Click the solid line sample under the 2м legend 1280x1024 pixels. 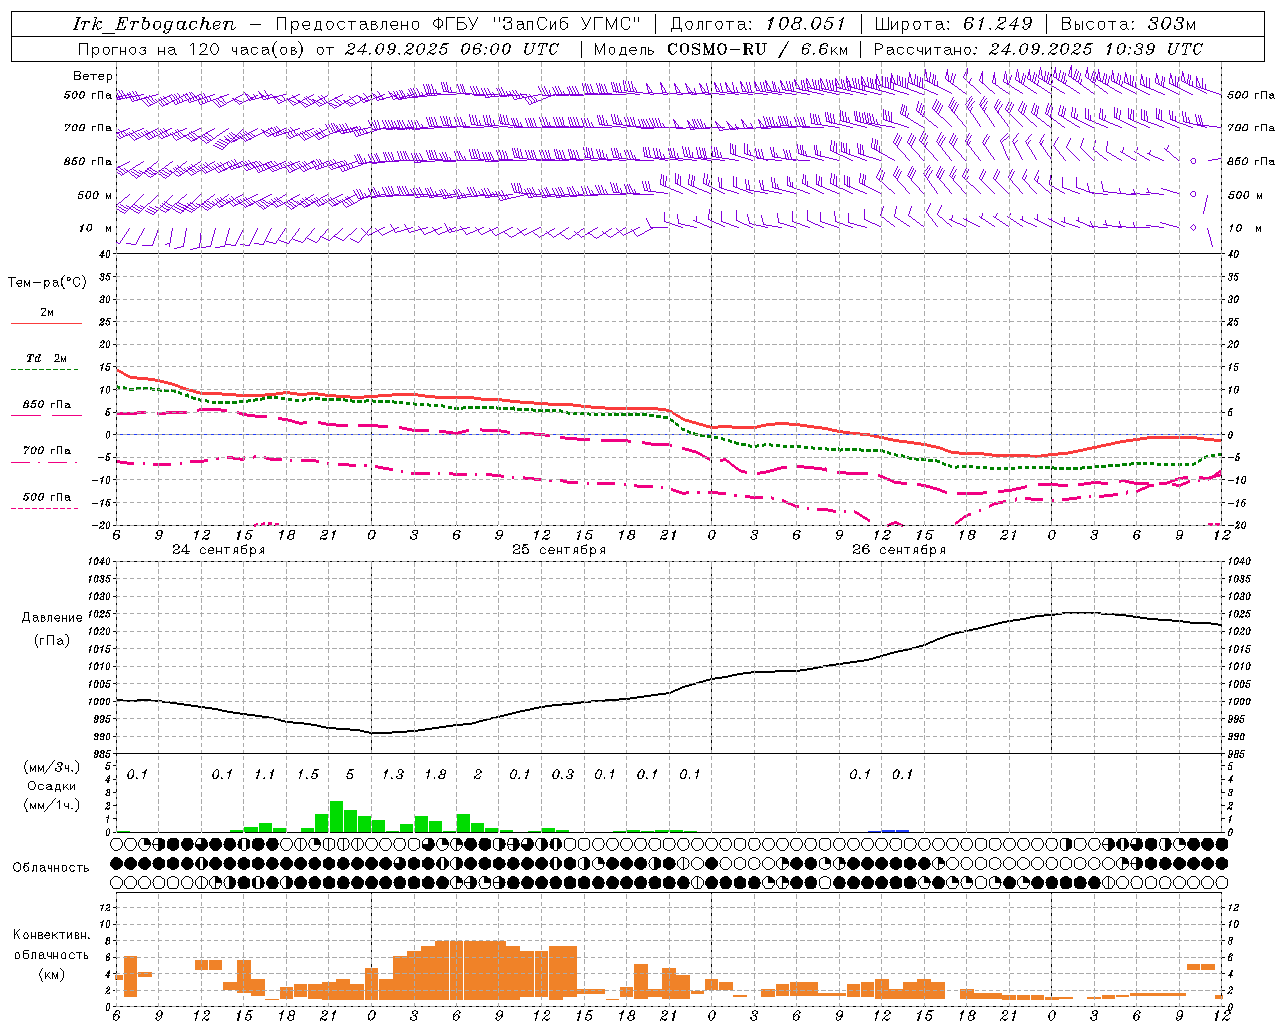46,323
